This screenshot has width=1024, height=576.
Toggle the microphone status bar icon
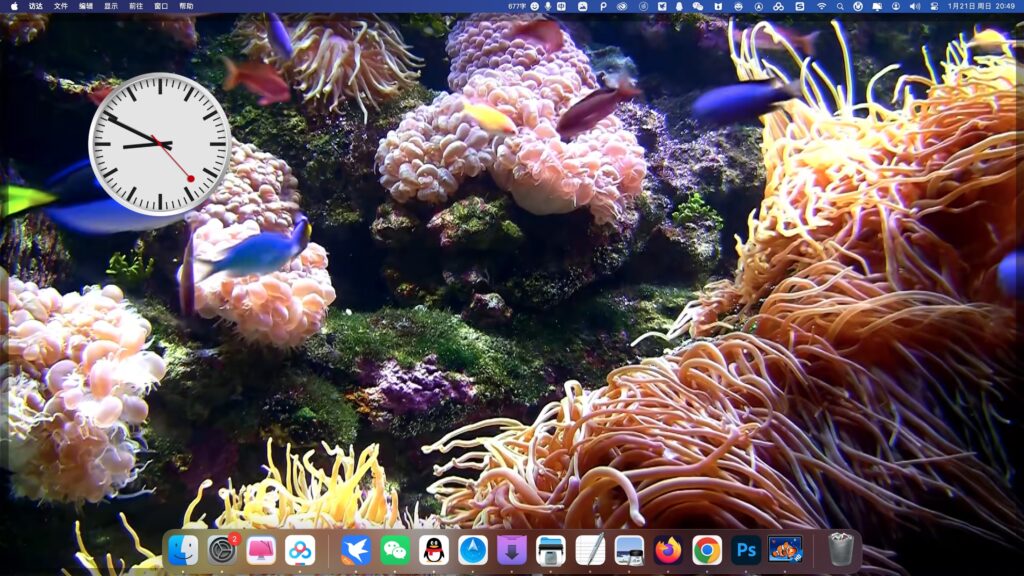click(x=548, y=8)
